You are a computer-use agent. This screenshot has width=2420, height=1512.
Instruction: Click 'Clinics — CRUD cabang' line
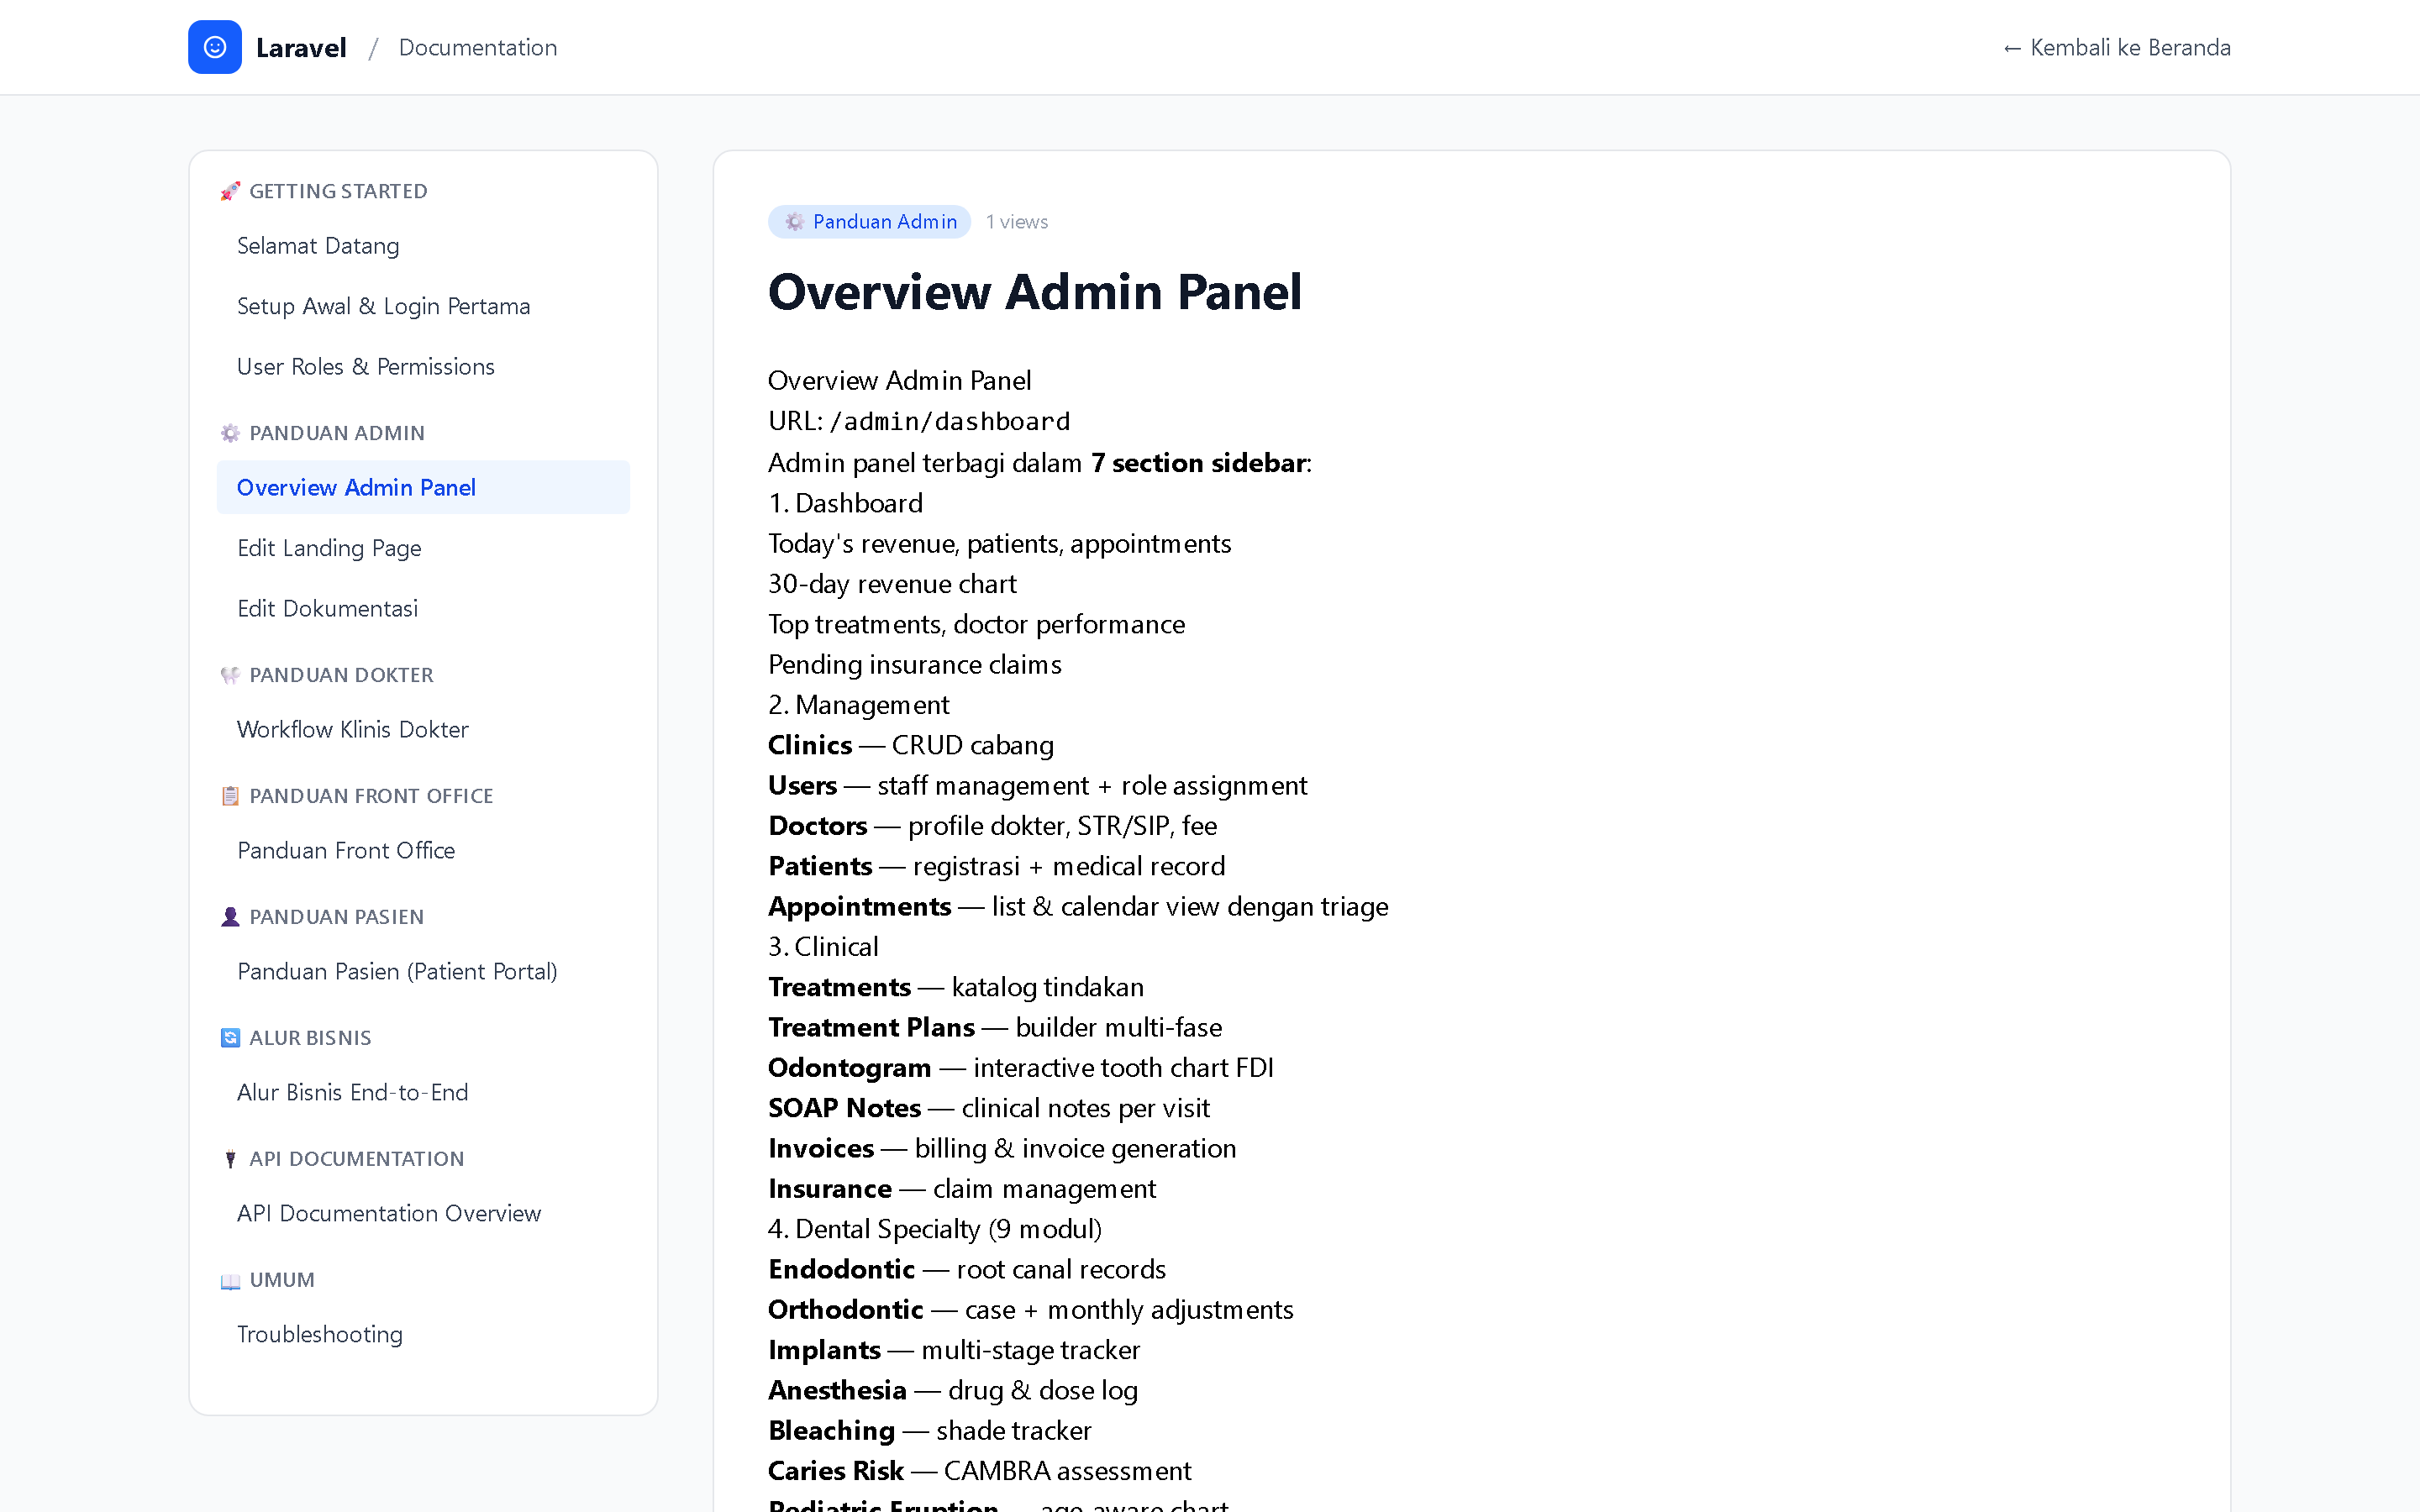click(911, 745)
